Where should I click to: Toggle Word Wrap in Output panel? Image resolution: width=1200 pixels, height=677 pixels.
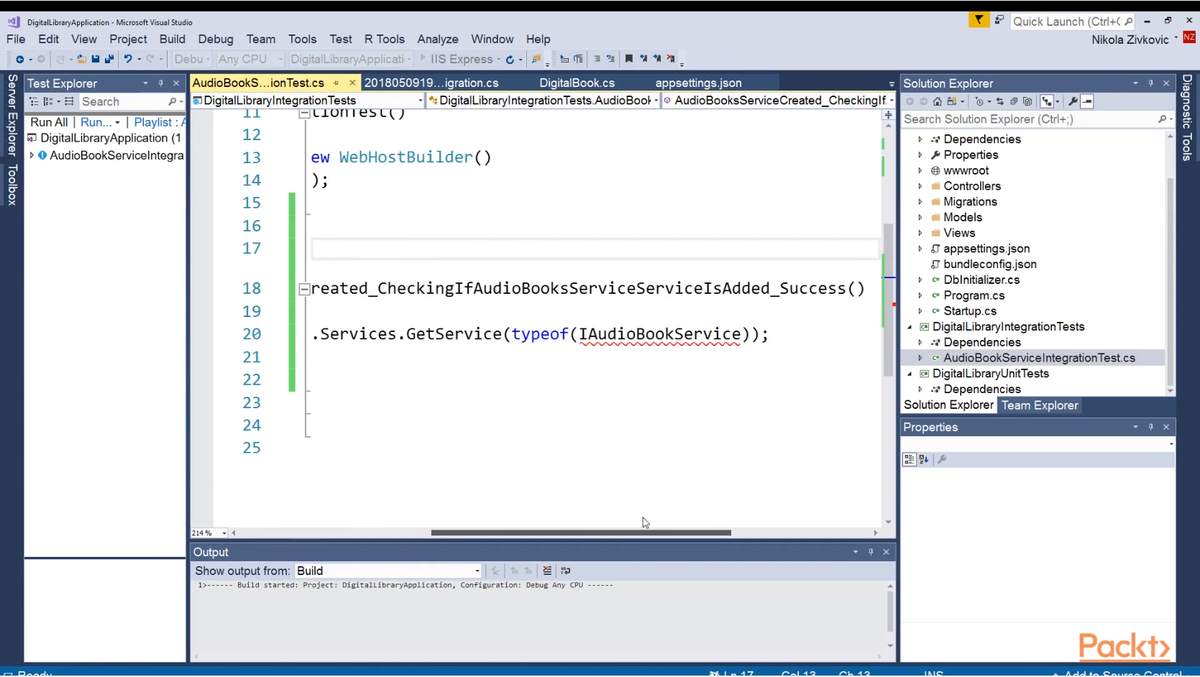tap(566, 571)
